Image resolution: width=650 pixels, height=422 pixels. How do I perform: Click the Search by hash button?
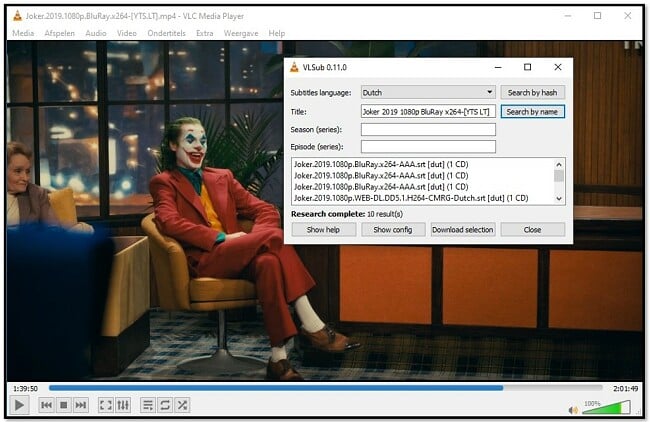532,92
